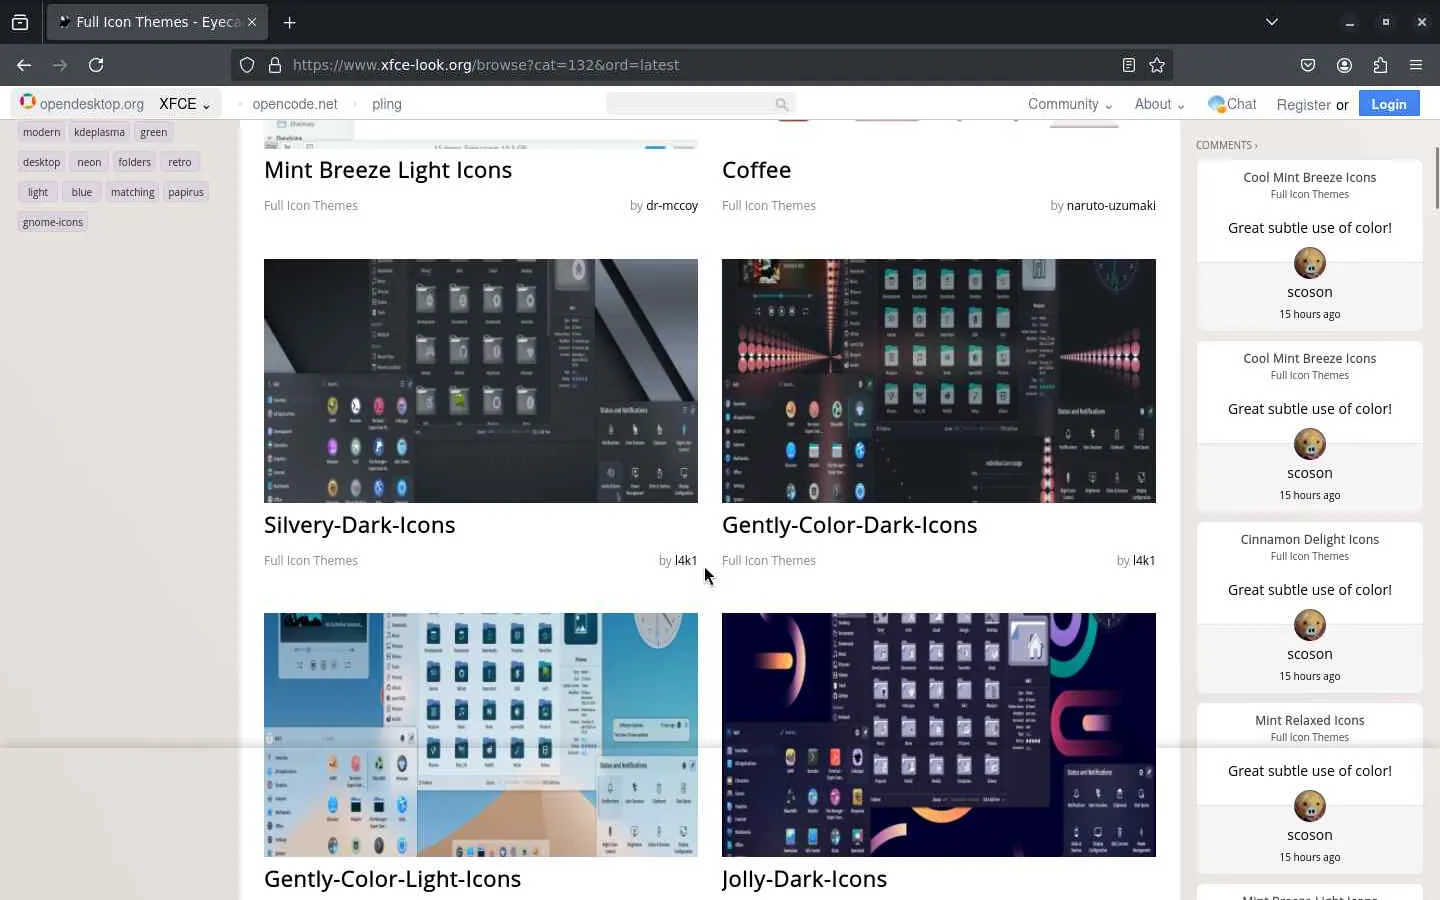Viewport: 1440px width, 900px height.
Task: Open Gently-Color-Dark-Icons preview thumbnail
Action: tap(939, 381)
